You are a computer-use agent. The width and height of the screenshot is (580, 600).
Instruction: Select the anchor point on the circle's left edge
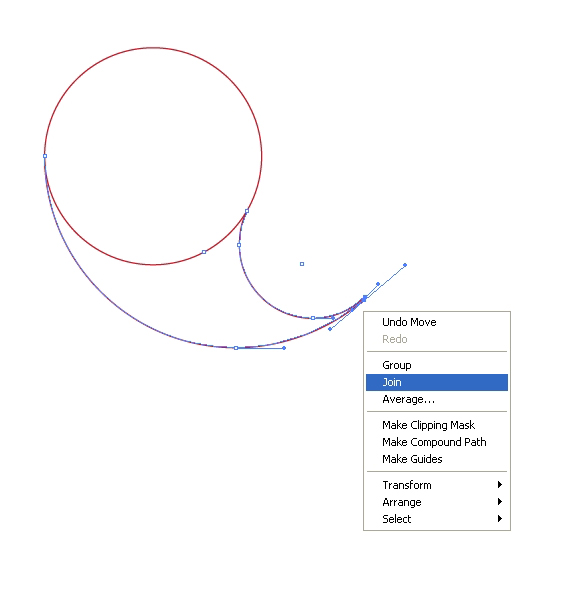[x=45, y=156]
